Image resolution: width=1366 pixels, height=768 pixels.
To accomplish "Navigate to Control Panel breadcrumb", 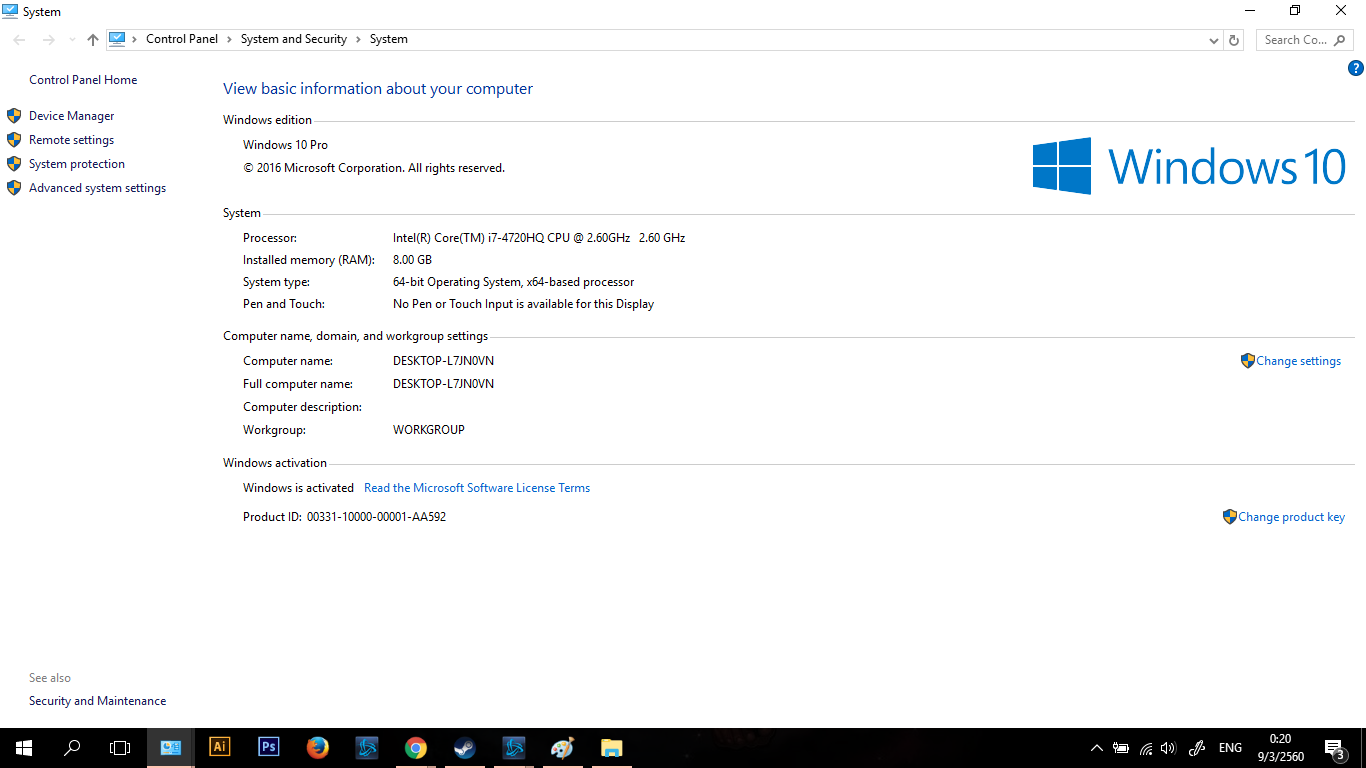I will pyautogui.click(x=182, y=39).
